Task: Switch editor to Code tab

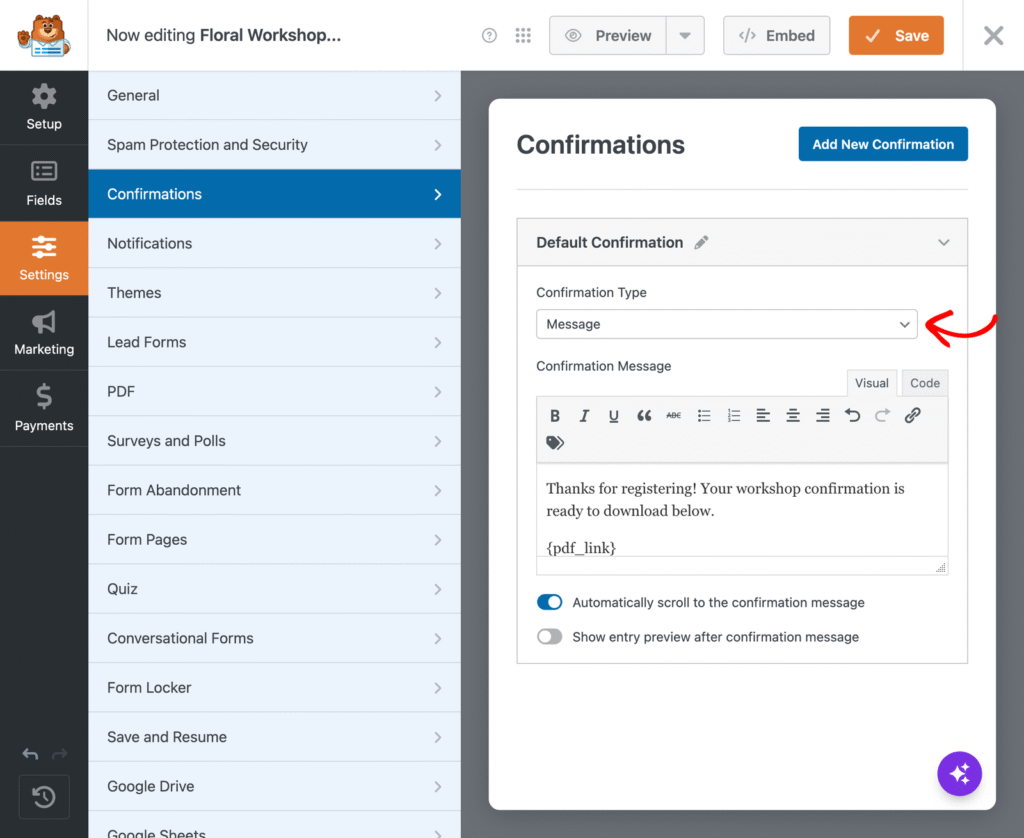Action: [x=925, y=383]
